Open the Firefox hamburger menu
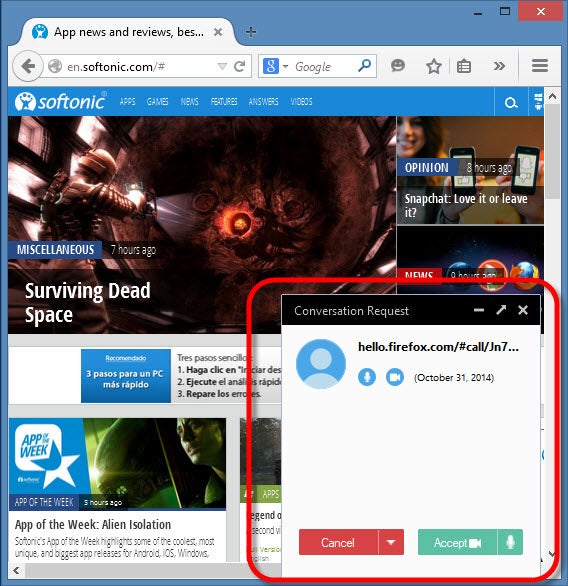The width and height of the screenshot is (568, 586). click(x=540, y=66)
